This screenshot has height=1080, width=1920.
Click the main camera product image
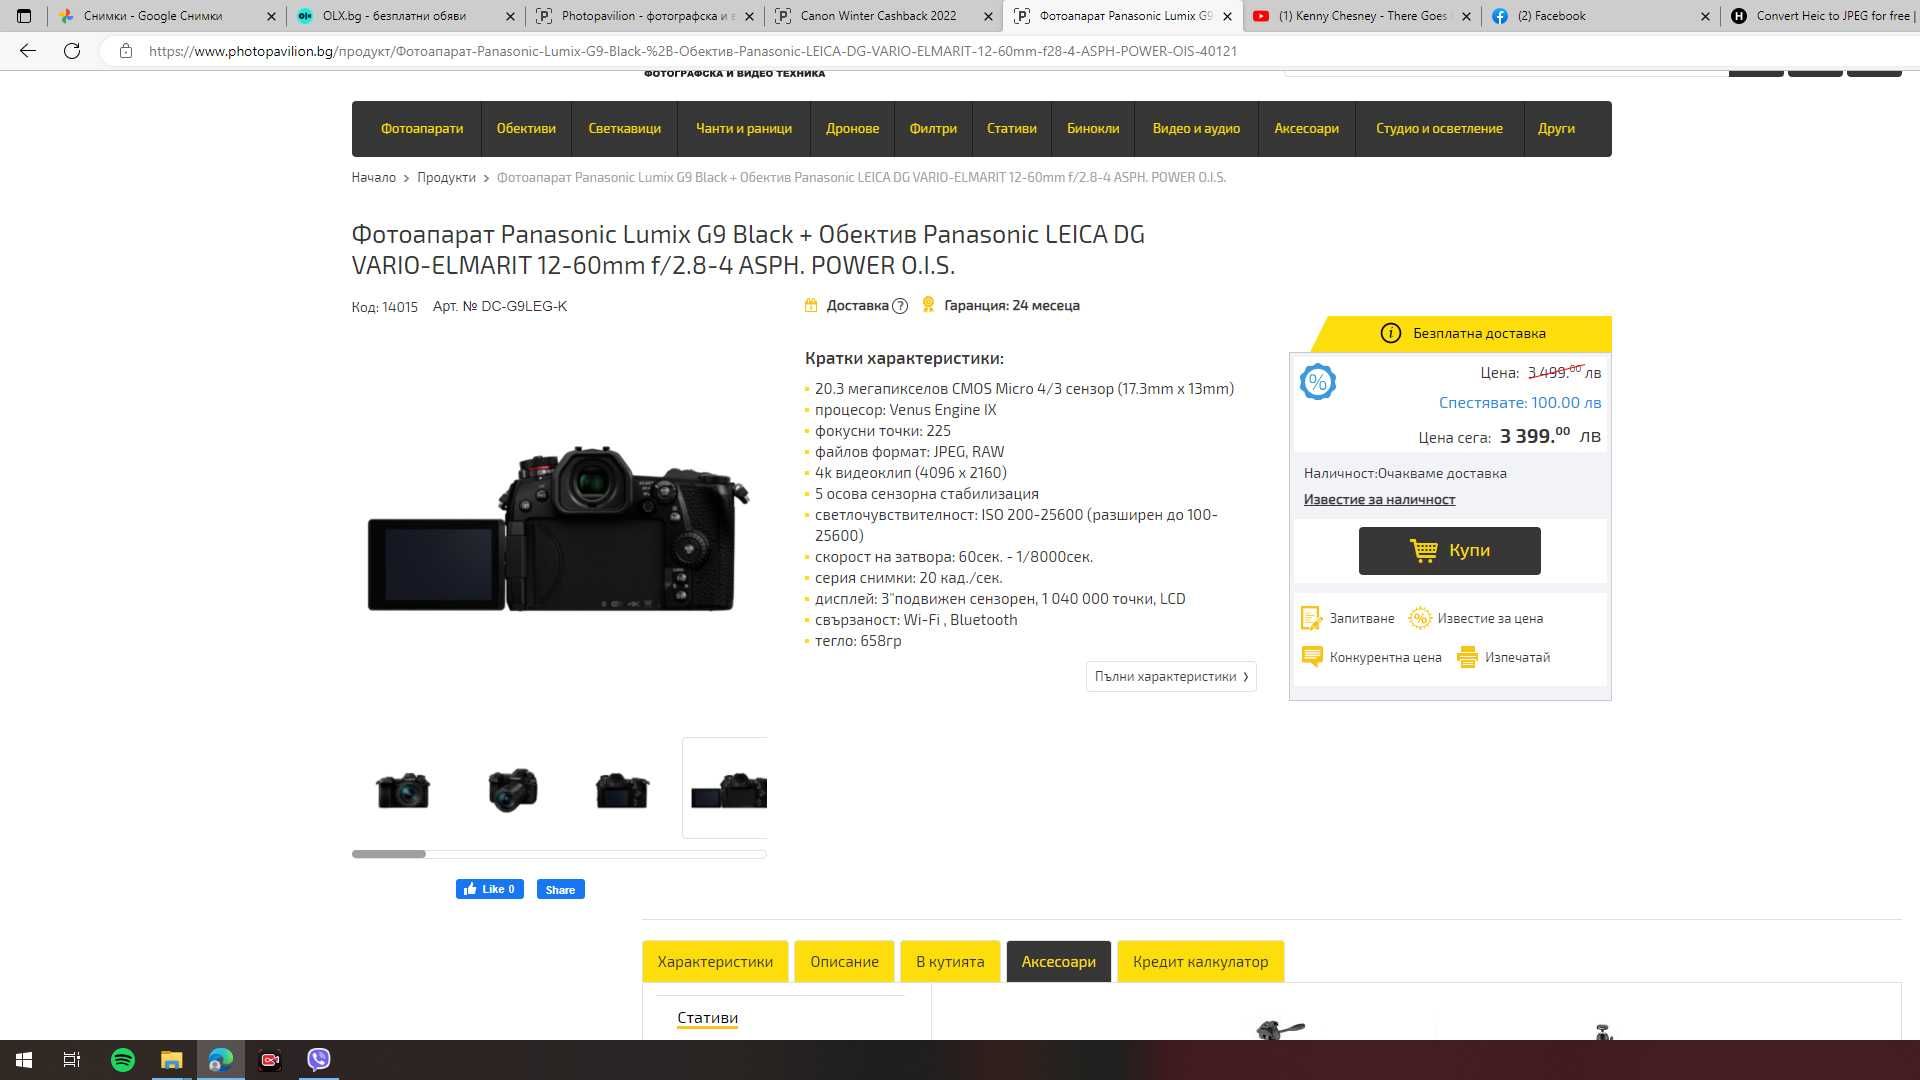(558, 528)
